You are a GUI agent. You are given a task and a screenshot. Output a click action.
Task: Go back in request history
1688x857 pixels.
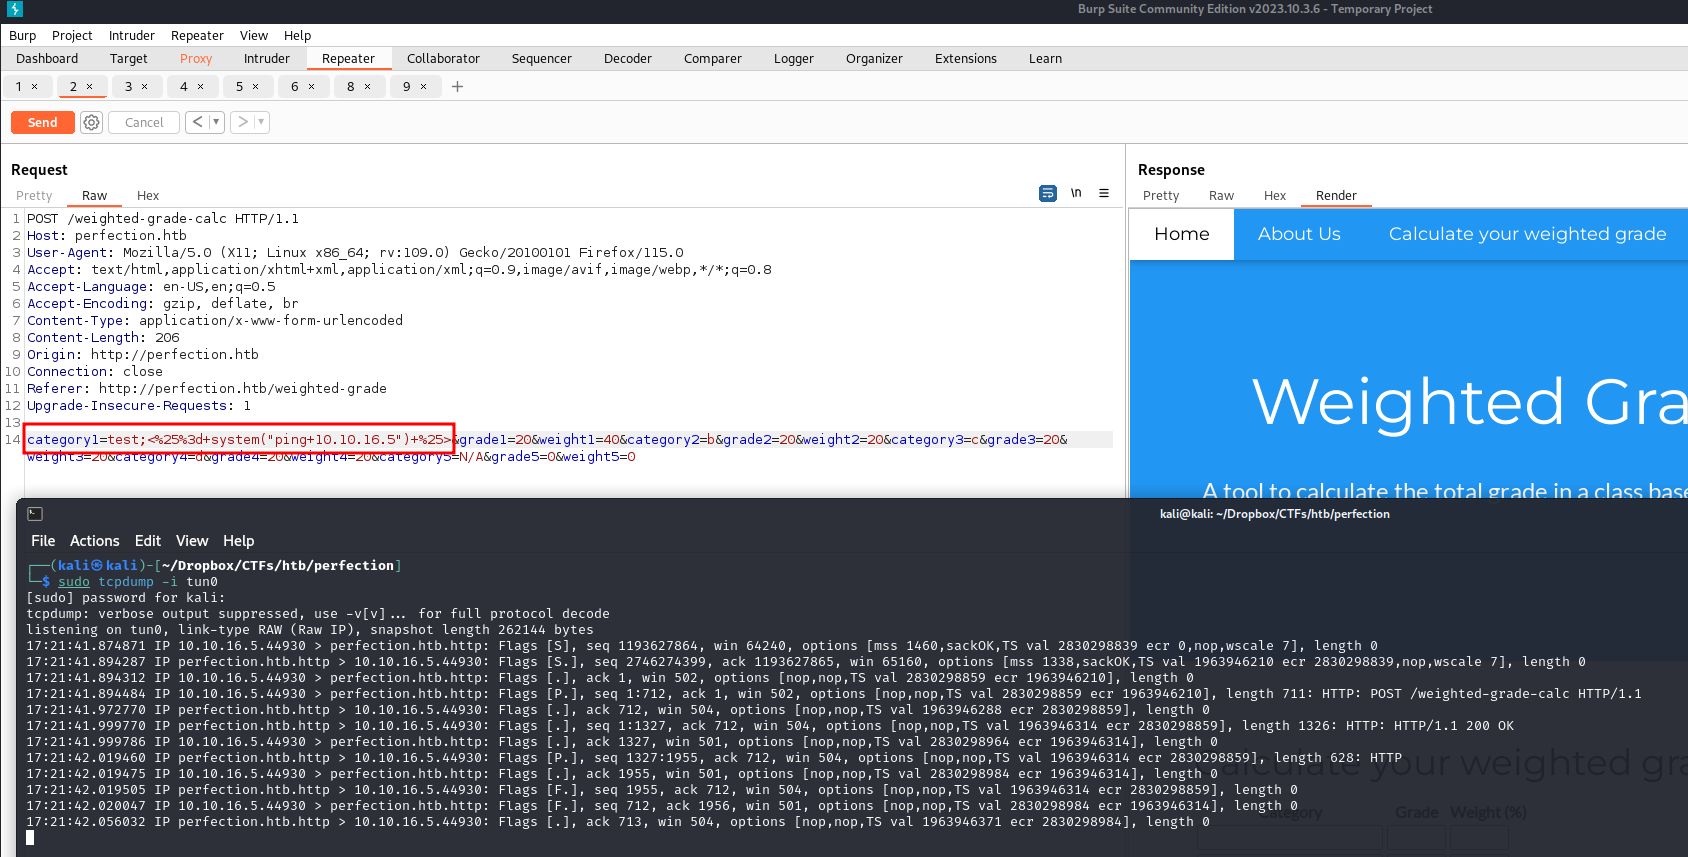click(197, 122)
